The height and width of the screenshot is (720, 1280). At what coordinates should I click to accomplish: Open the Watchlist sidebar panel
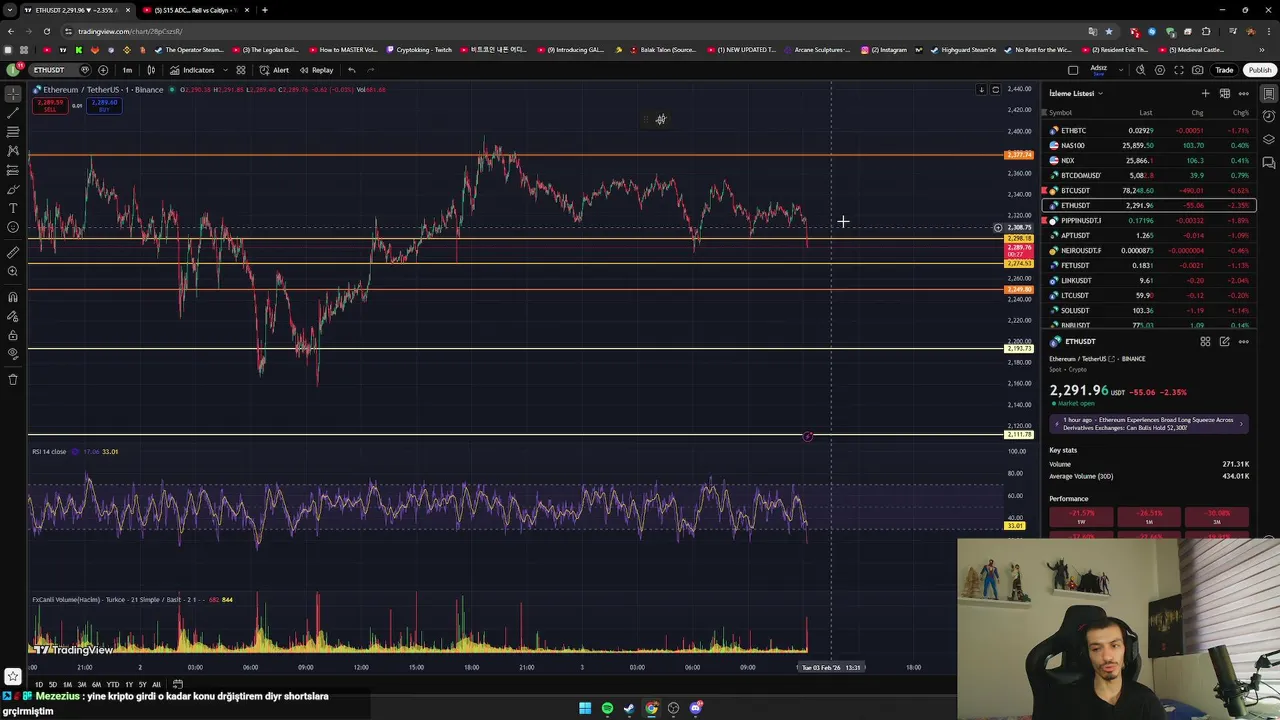click(x=1269, y=93)
